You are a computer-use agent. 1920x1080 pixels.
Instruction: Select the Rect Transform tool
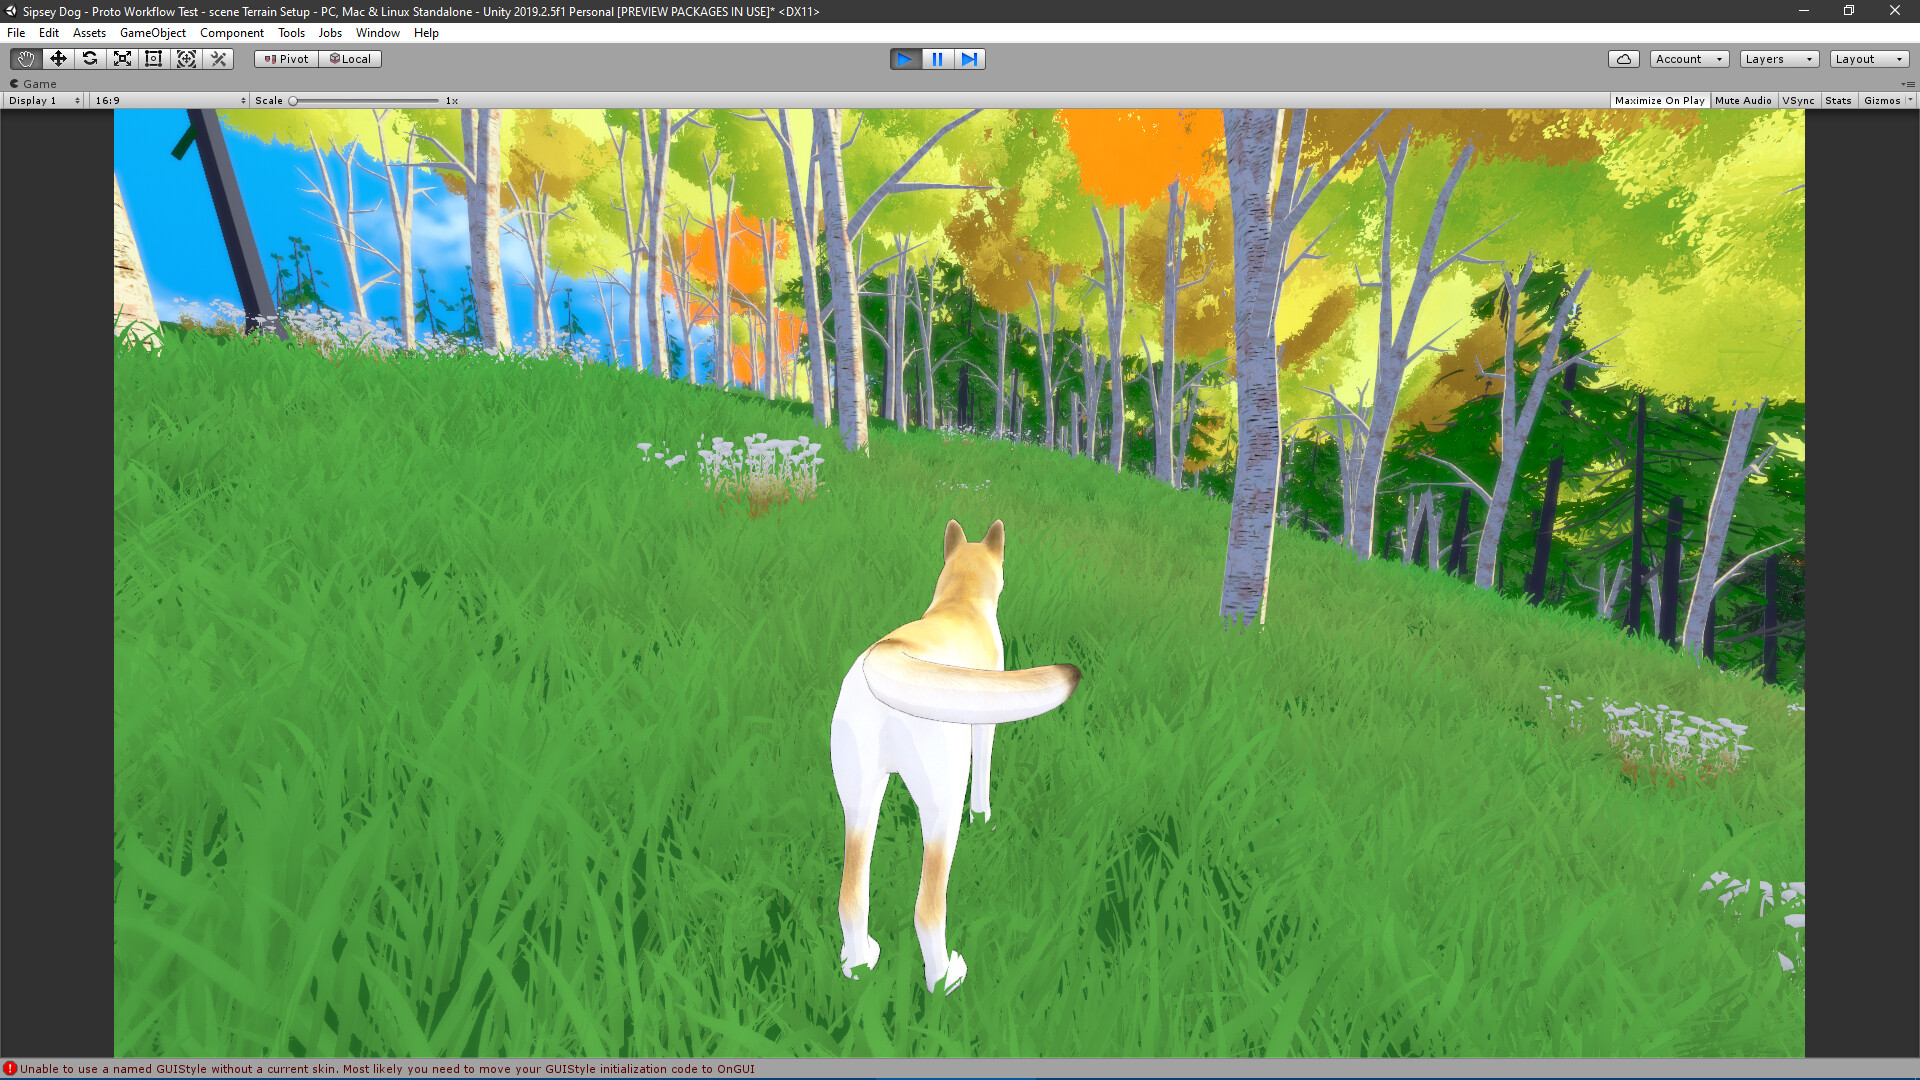tap(154, 59)
